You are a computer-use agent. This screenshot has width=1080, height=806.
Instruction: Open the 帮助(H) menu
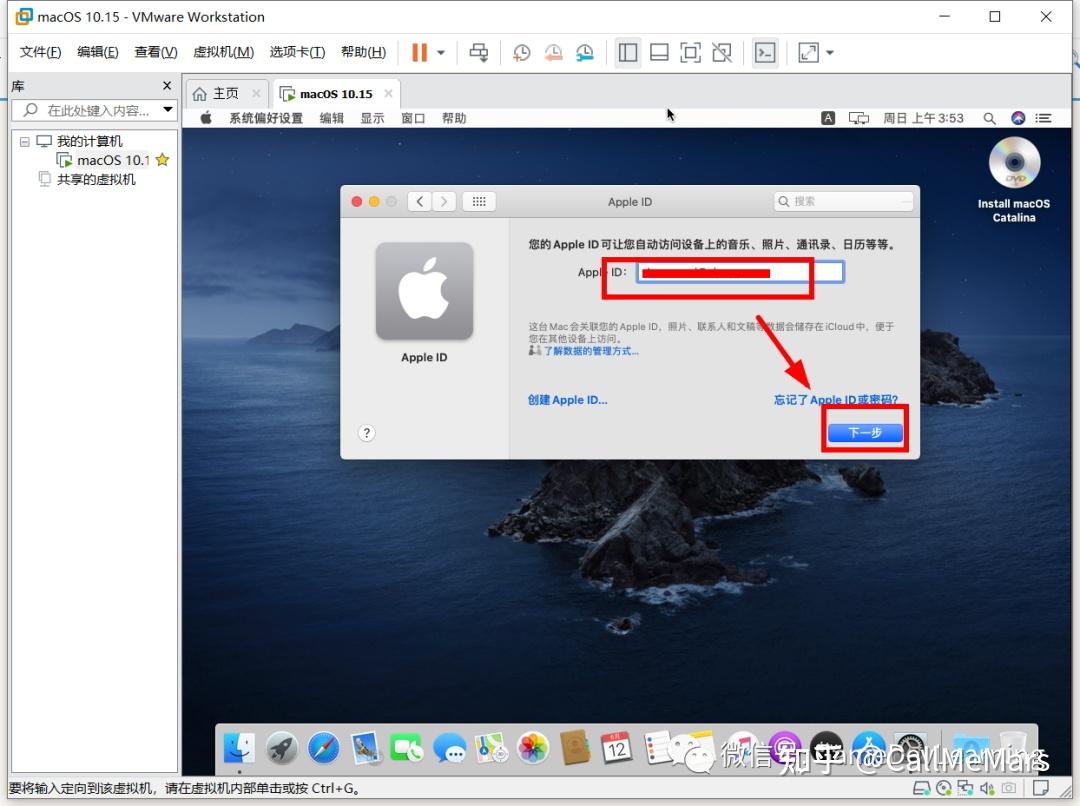tap(363, 52)
